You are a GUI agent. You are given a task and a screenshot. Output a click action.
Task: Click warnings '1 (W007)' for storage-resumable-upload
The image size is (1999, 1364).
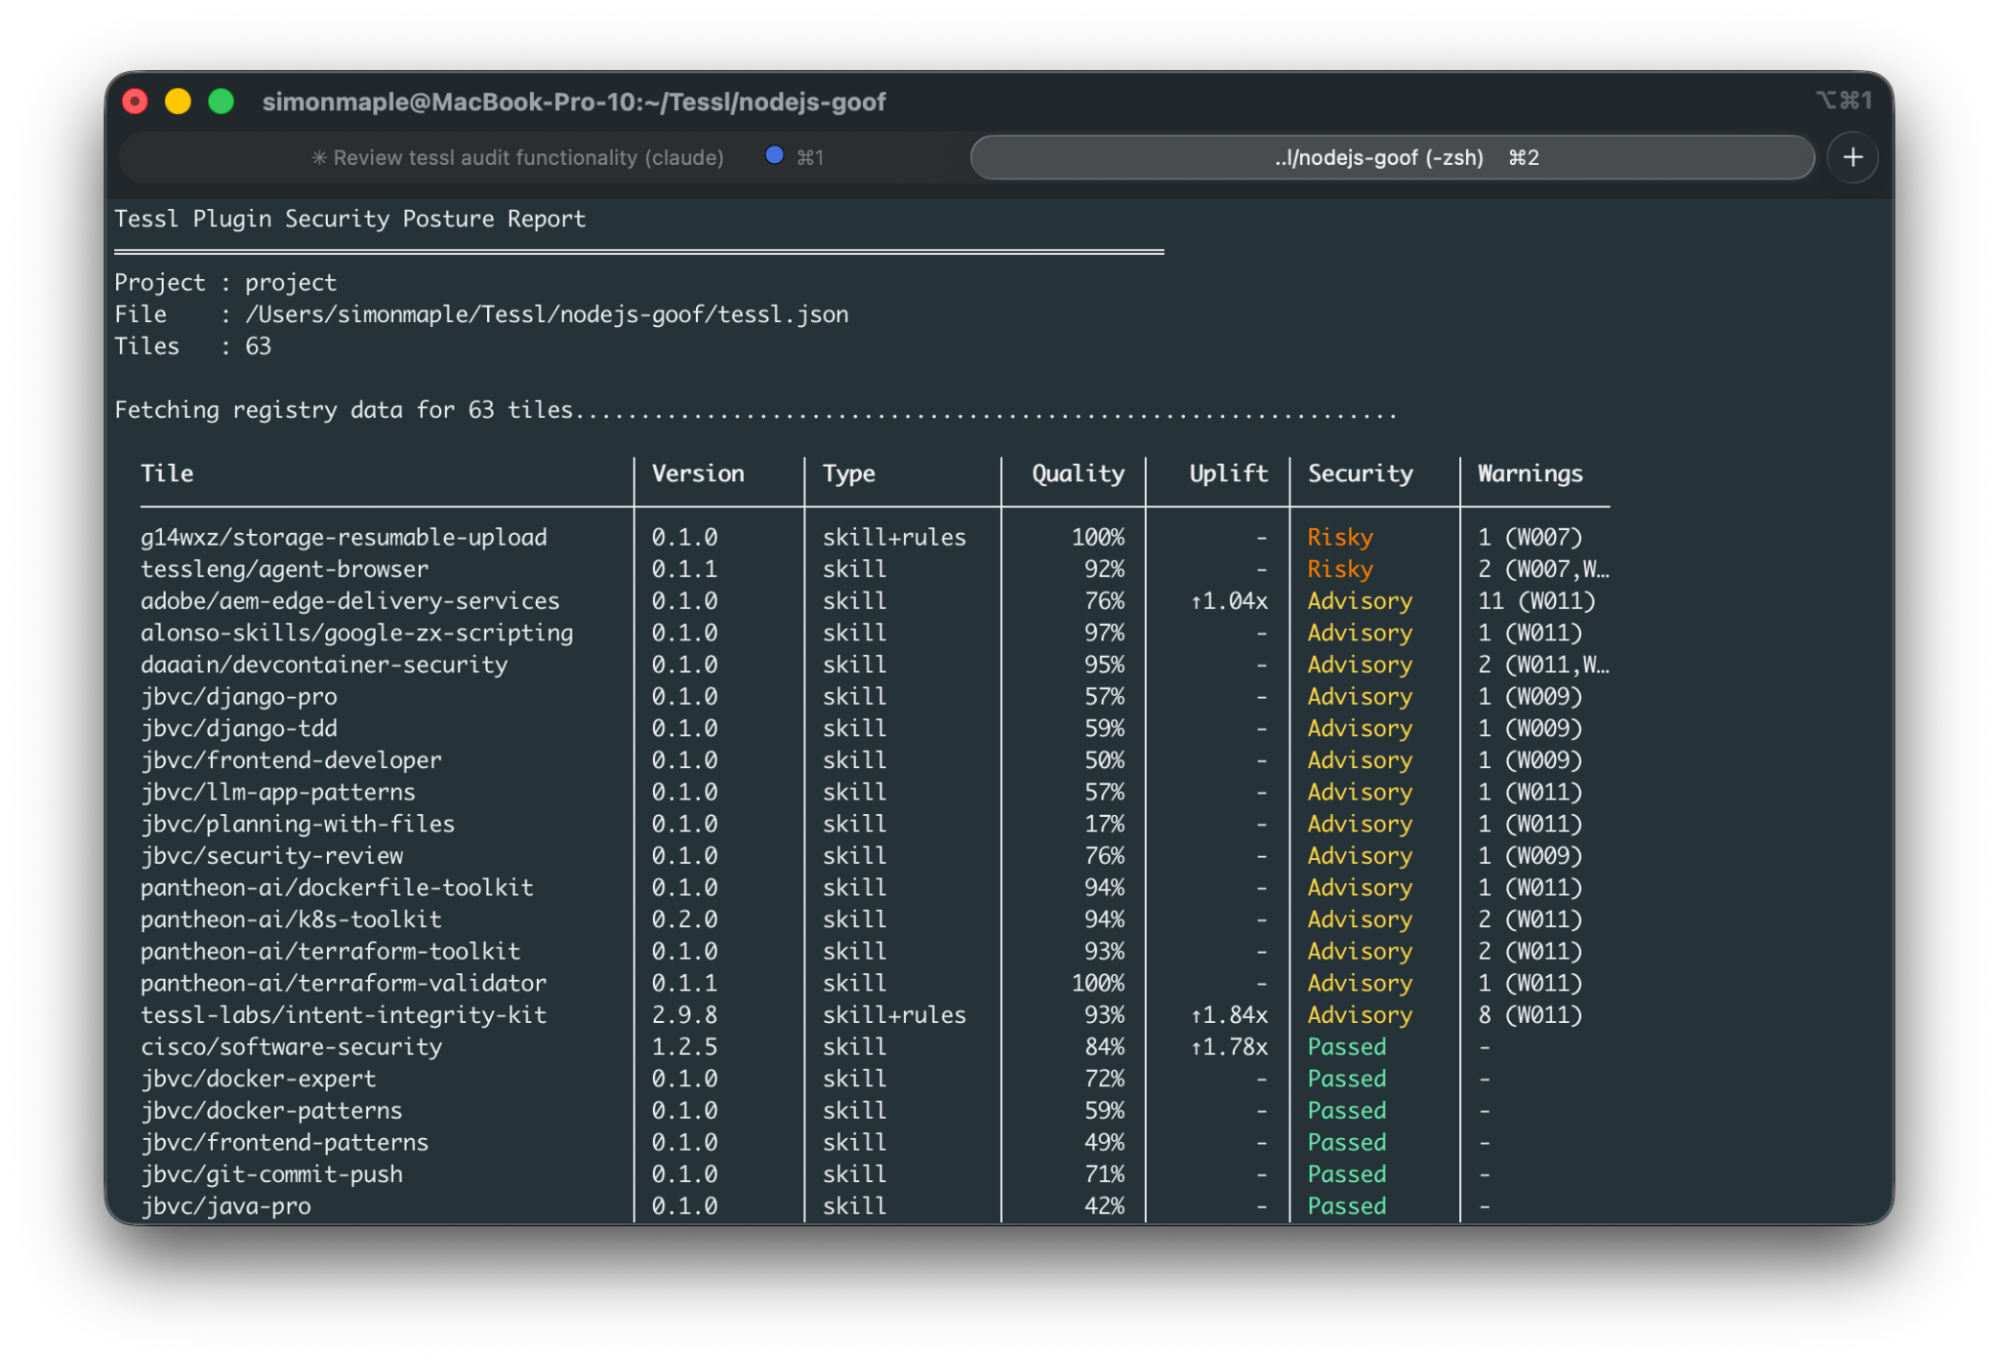1530,538
